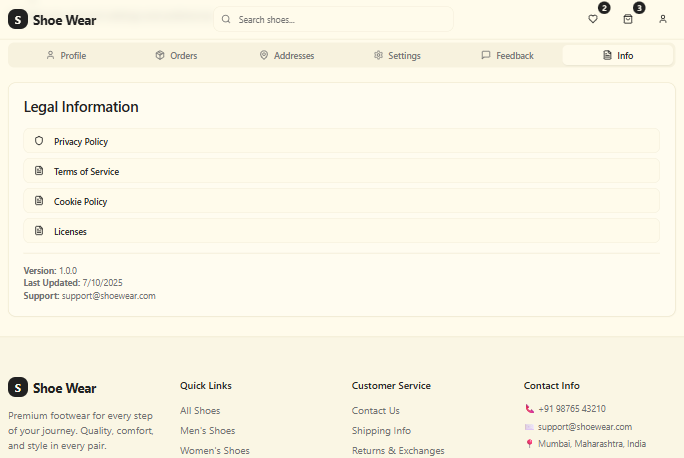Click the user account icon
This screenshot has width=684, height=458.
[x=663, y=19]
